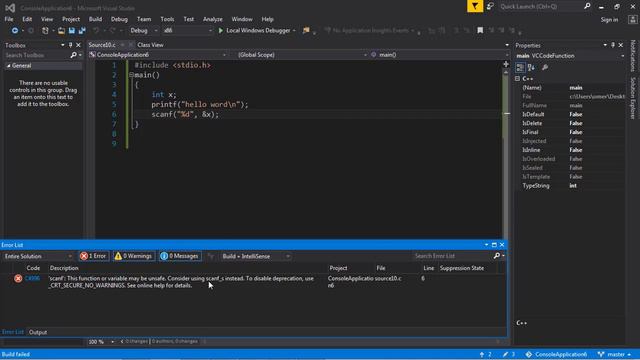
Task: Click the Open File folder icon
Action: [61, 31]
